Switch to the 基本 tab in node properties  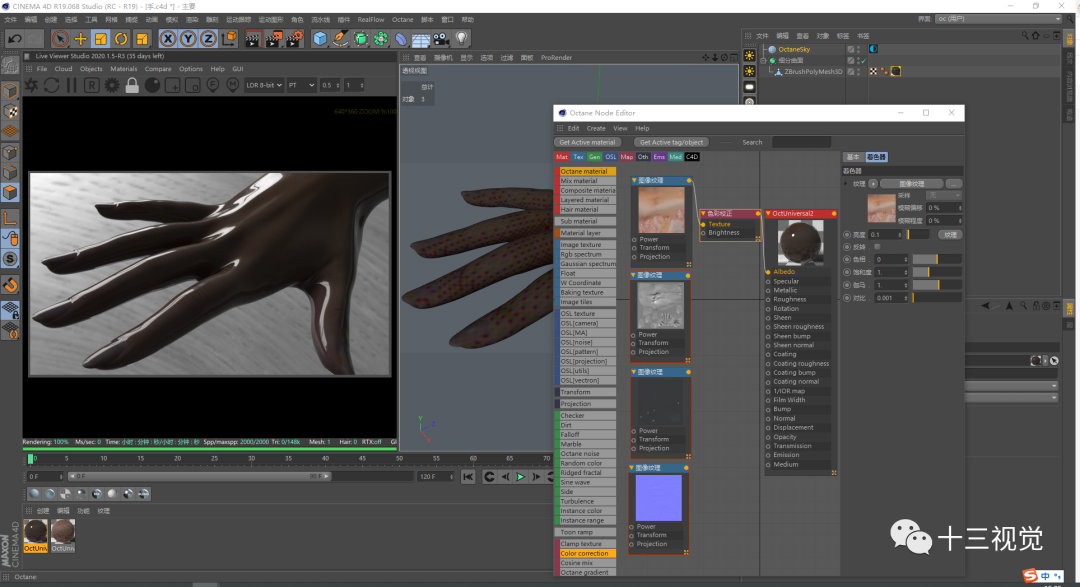pyautogui.click(x=853, y=157)
